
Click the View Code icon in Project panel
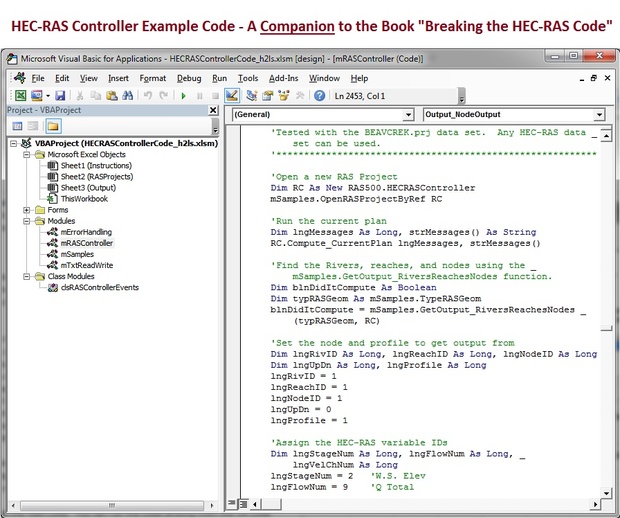17,126
